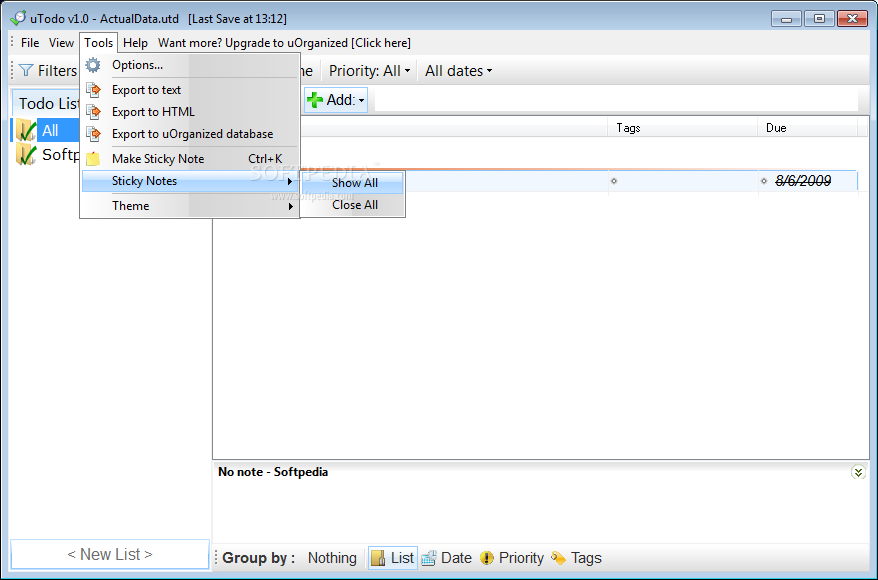Expand the Theme submenu arrow
Screen dimensions: 878x580
(x=291, y=206)
